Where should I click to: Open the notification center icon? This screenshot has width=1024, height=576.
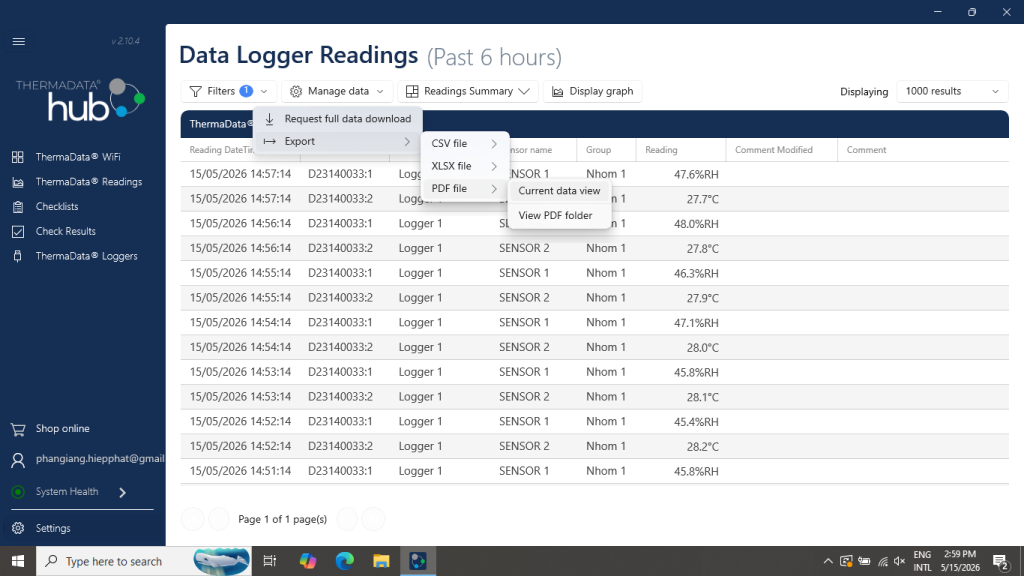[1000, 561]
